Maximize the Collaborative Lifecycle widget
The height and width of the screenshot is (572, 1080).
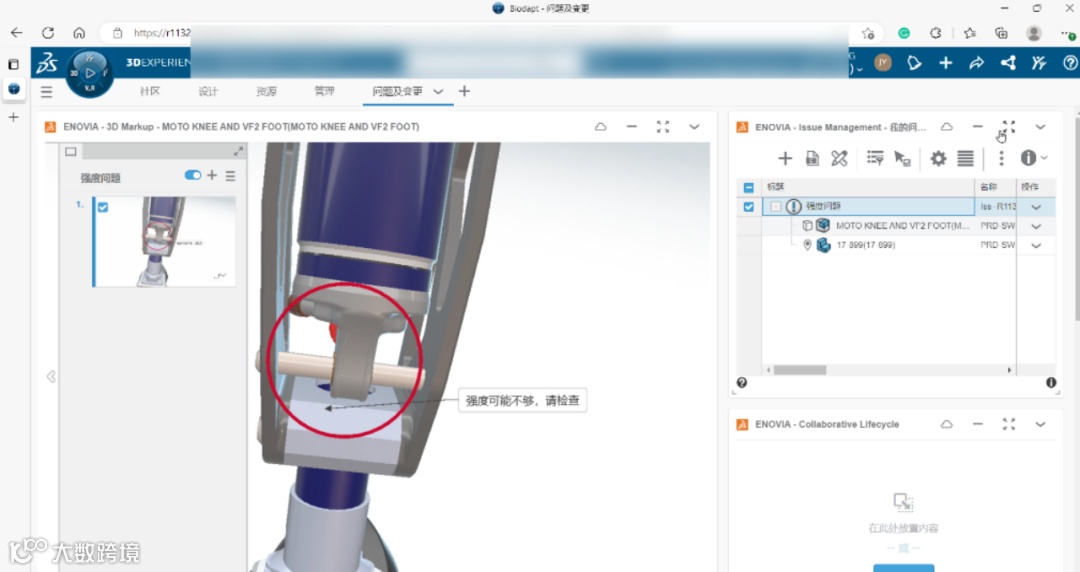[x=1009, y=424]
